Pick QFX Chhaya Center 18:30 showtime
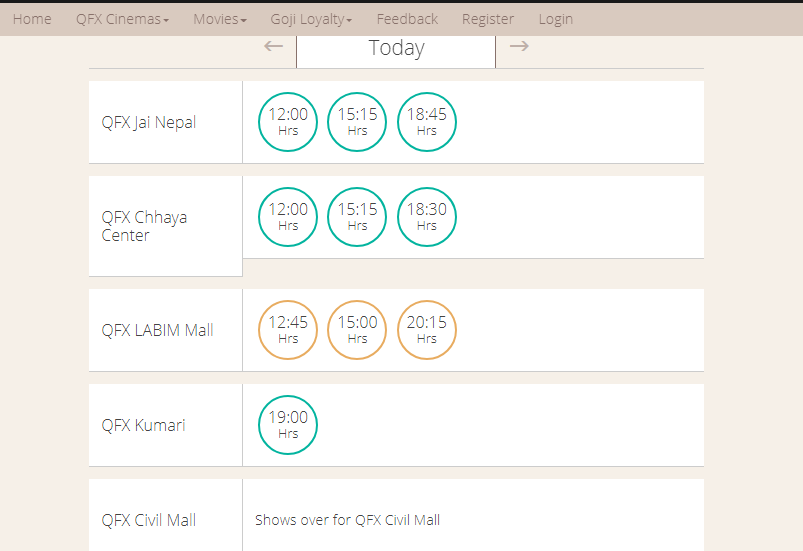This screenshot has width=803, height=551. (x=427, y=217)
